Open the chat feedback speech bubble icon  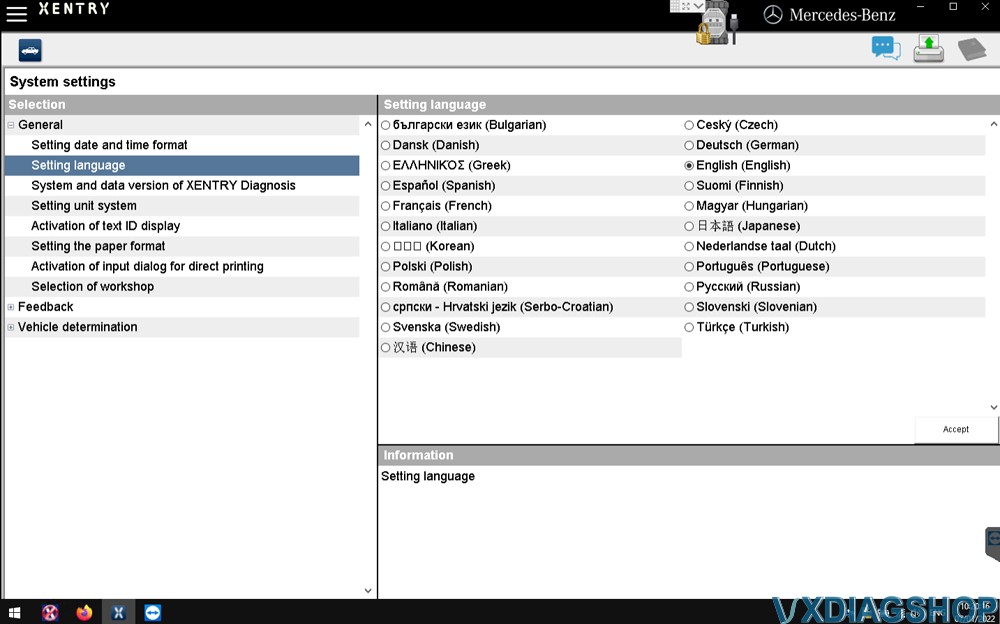point(886,48)
